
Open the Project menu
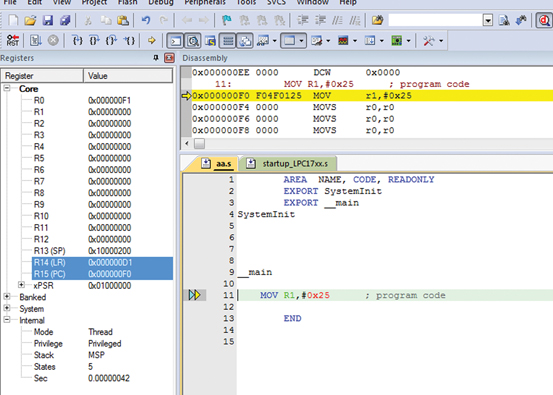coord(95,2)
